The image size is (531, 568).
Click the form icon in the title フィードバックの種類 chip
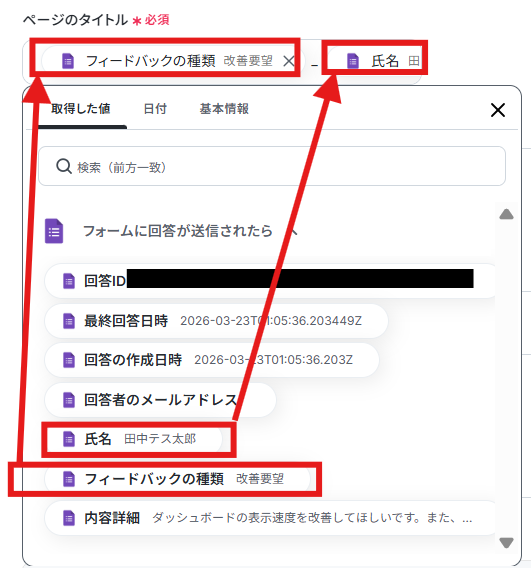68,61
